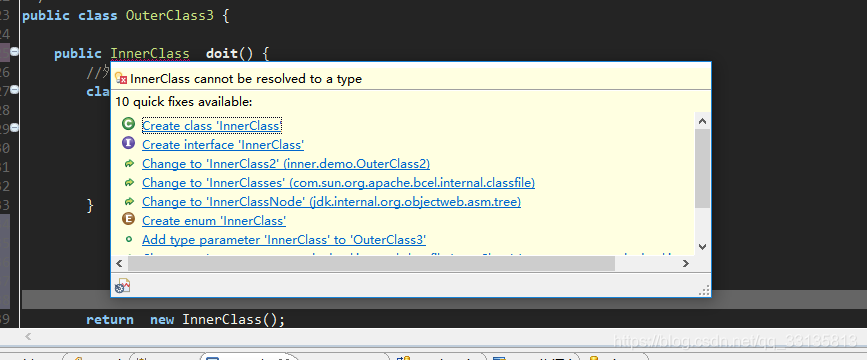Click the OuterClass3 class name in the declaration

[x=169, y=15]
